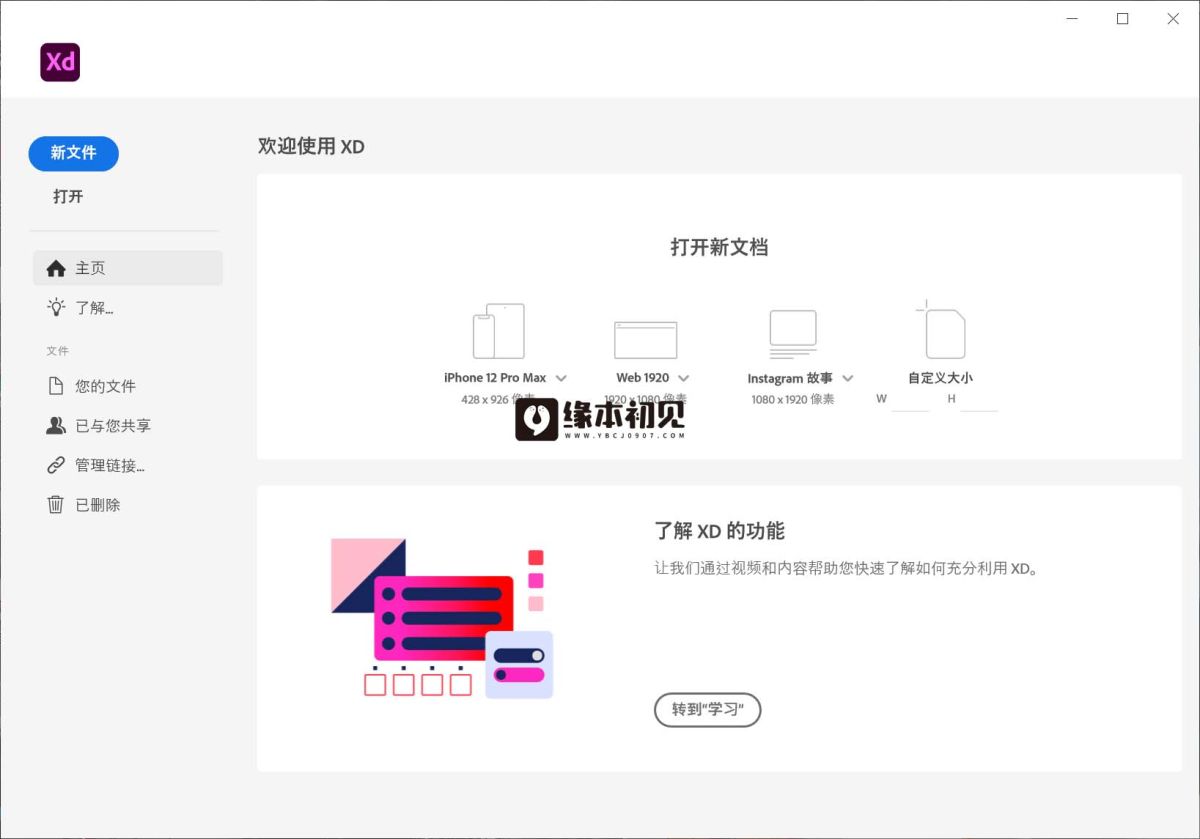
Task: Click the 了解 XD 的功能 heading
Action: [719, 531]
